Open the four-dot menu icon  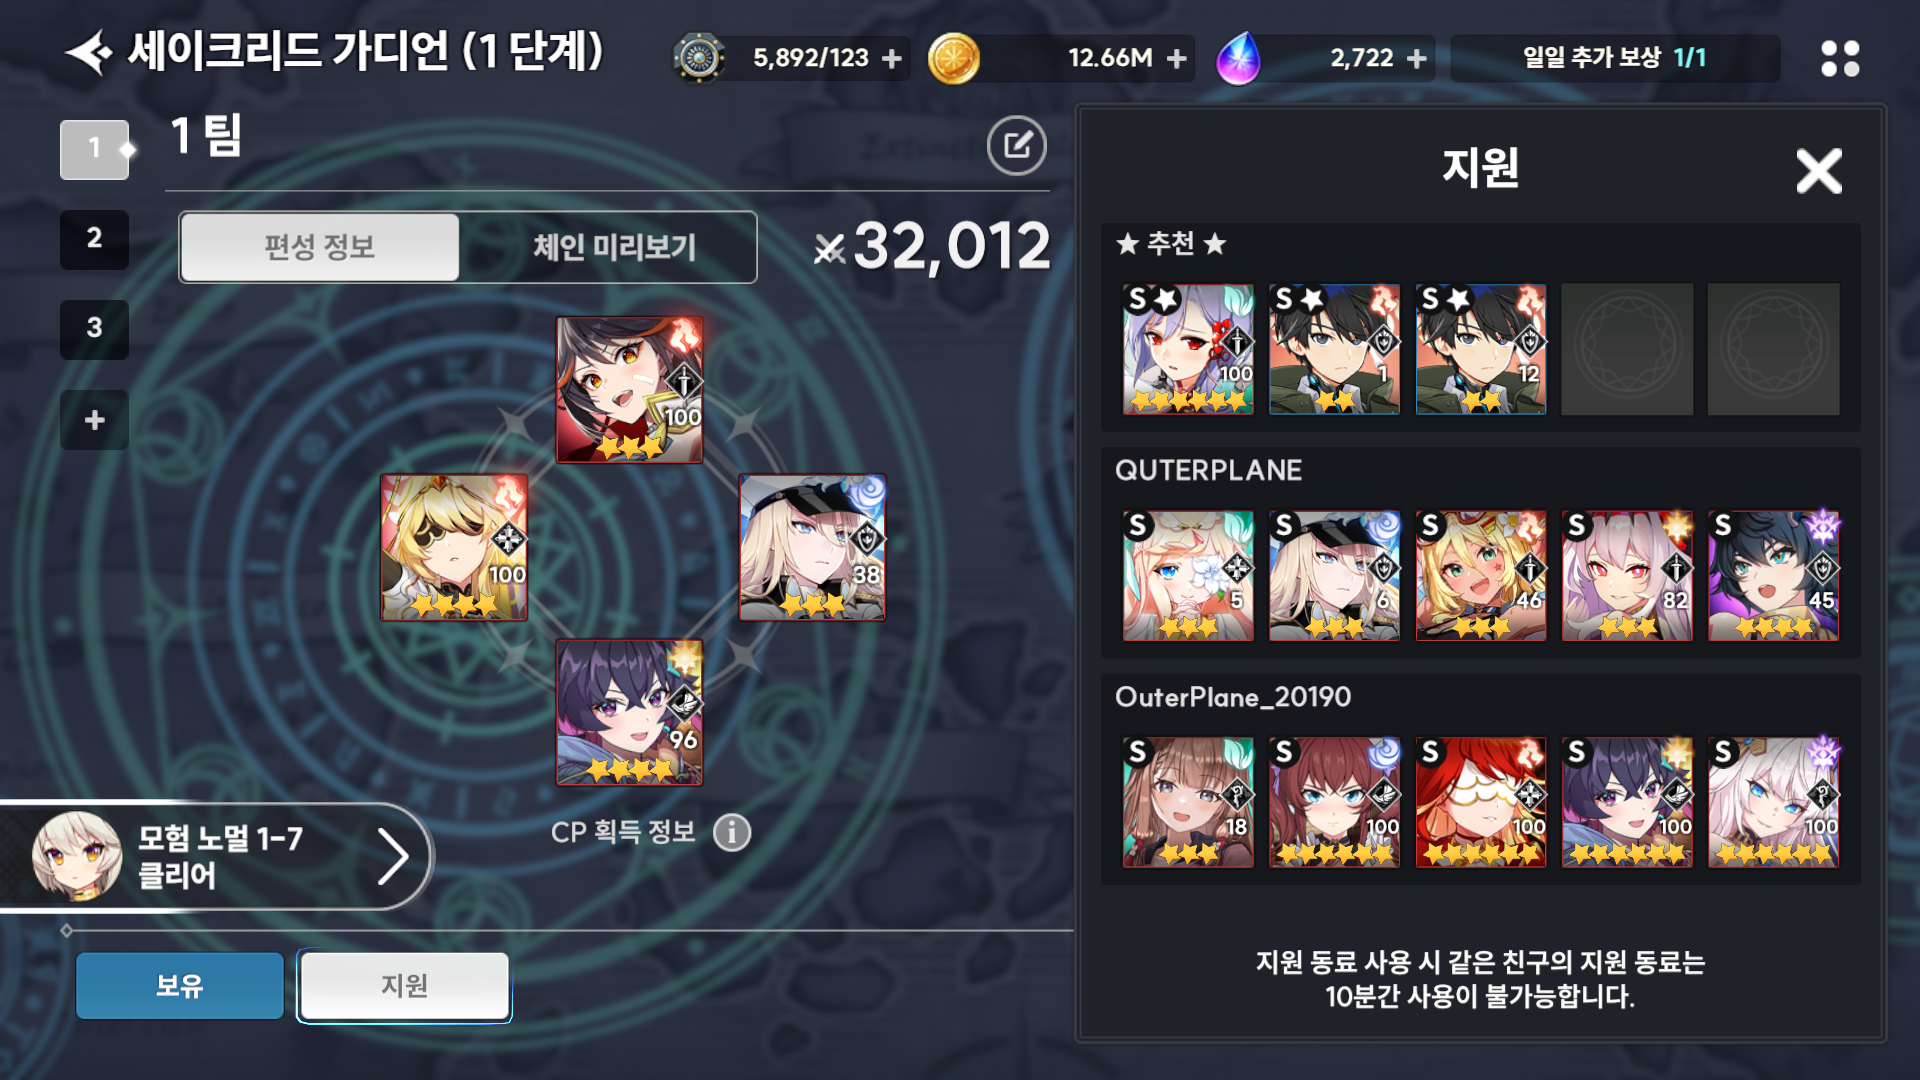click(1840, 58)
